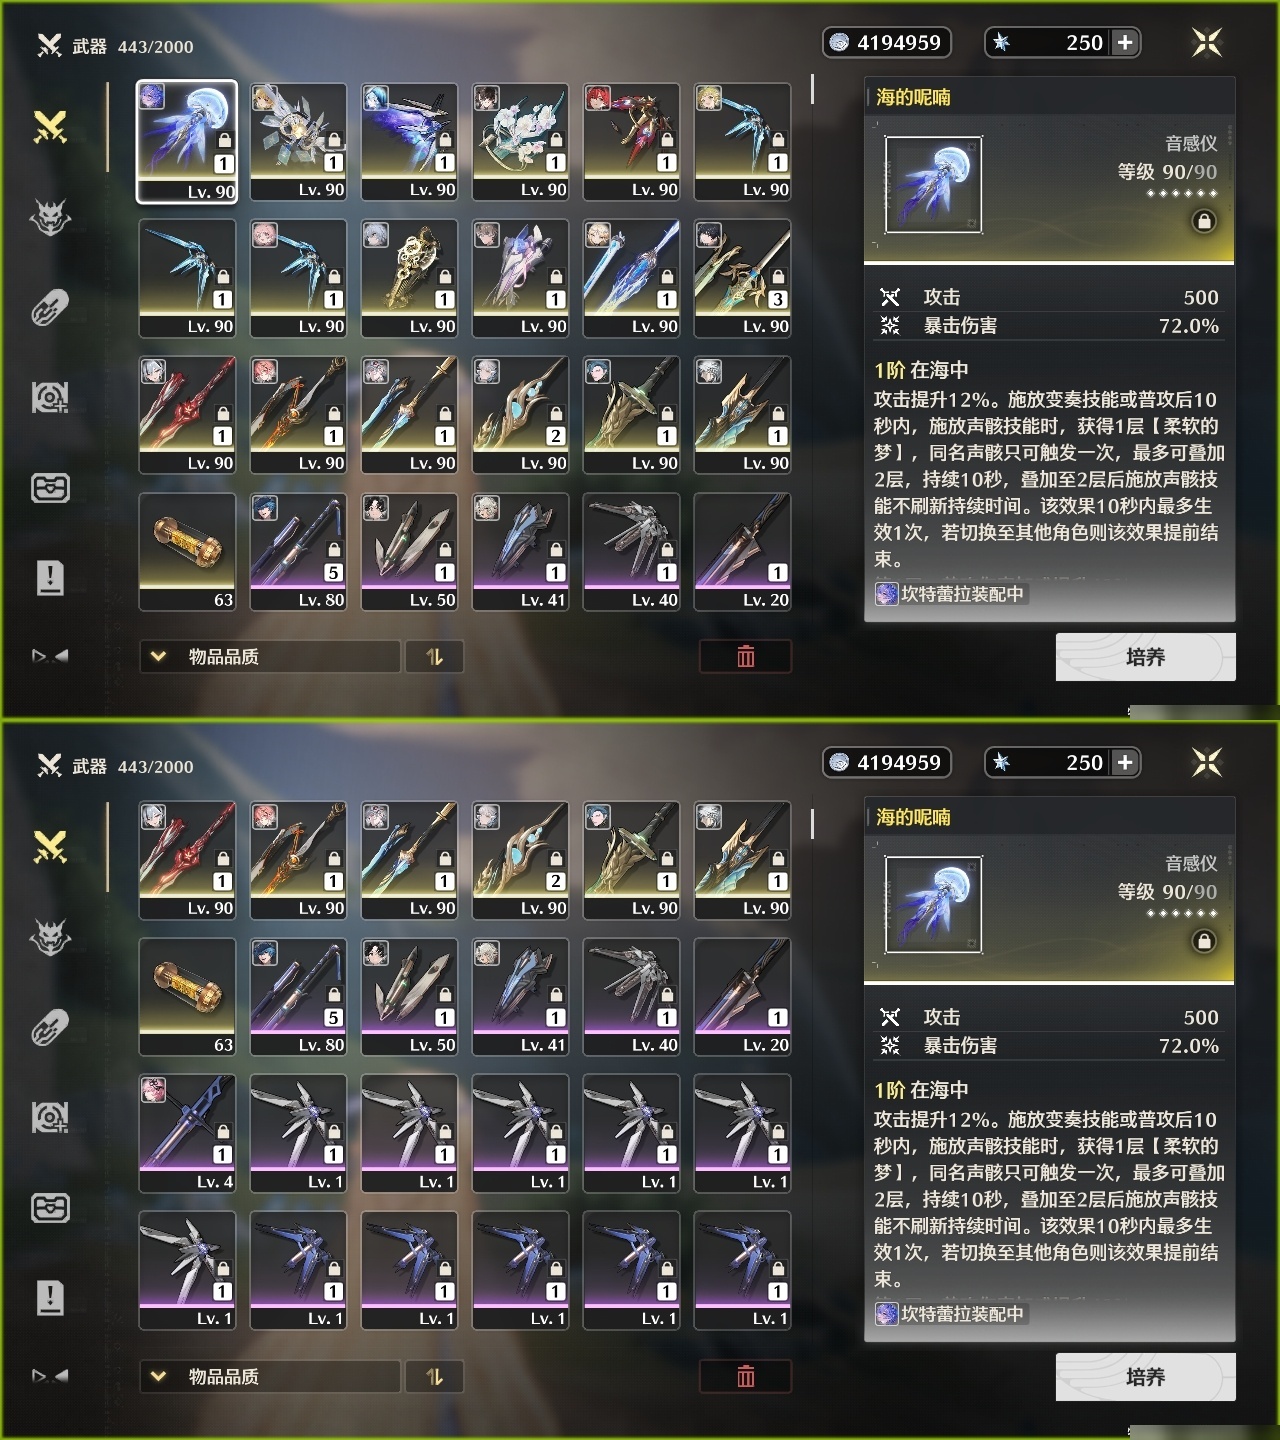Select the weapons tab icon in upper sidebar
Viewport: 1280px width, 1440px height.
50,127
